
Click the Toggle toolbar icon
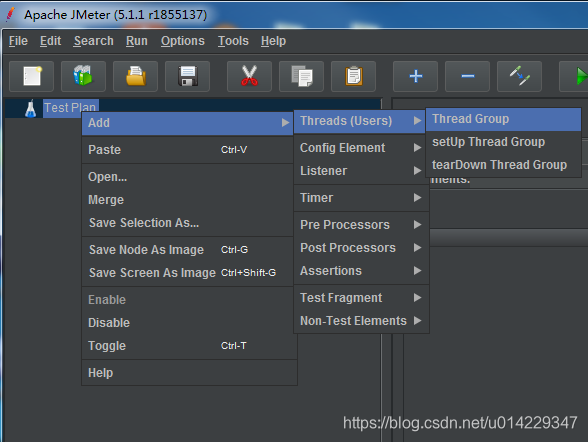click(x=519, y=76)
